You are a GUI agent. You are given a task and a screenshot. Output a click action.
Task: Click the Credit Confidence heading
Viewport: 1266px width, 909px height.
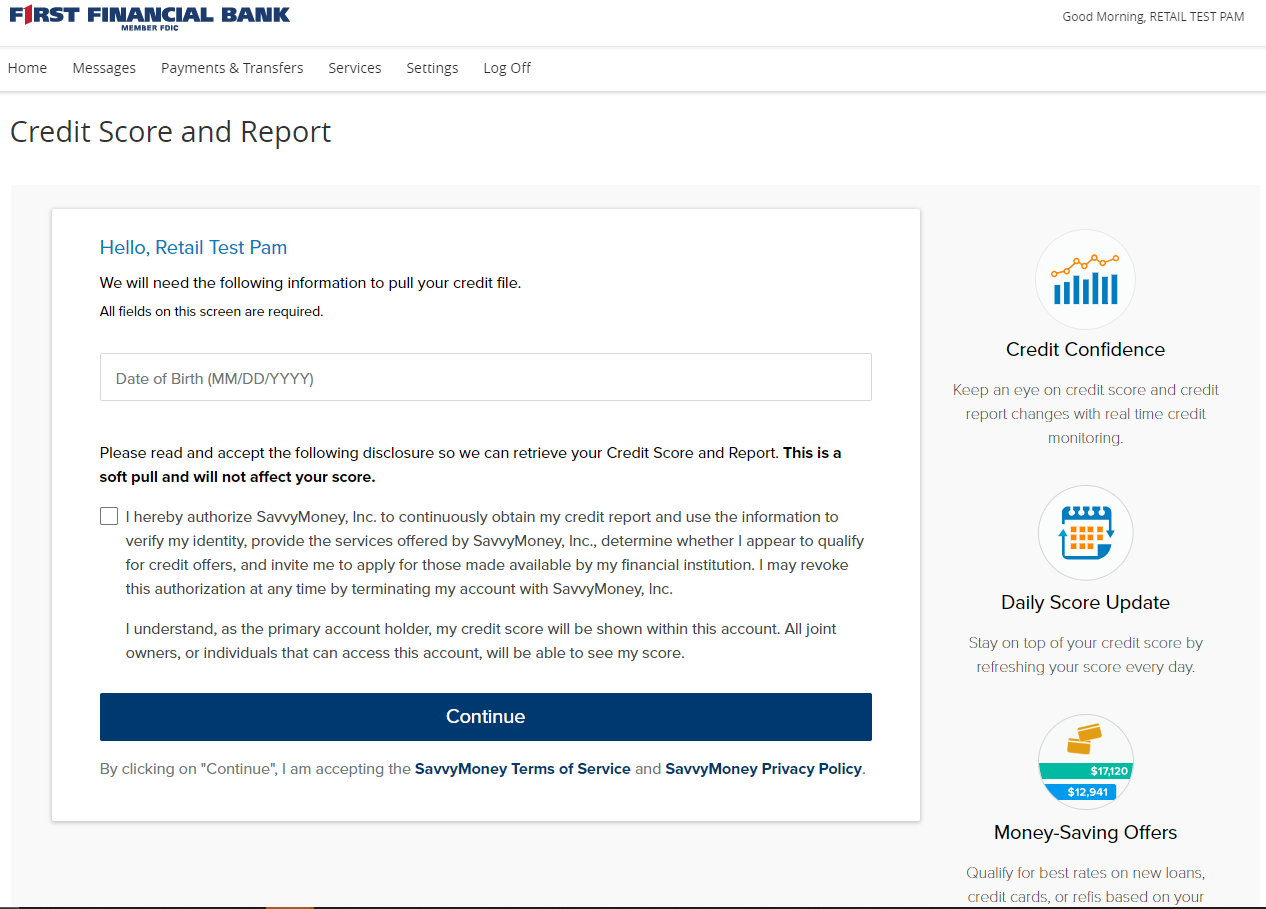click(x=1085, y=350)
